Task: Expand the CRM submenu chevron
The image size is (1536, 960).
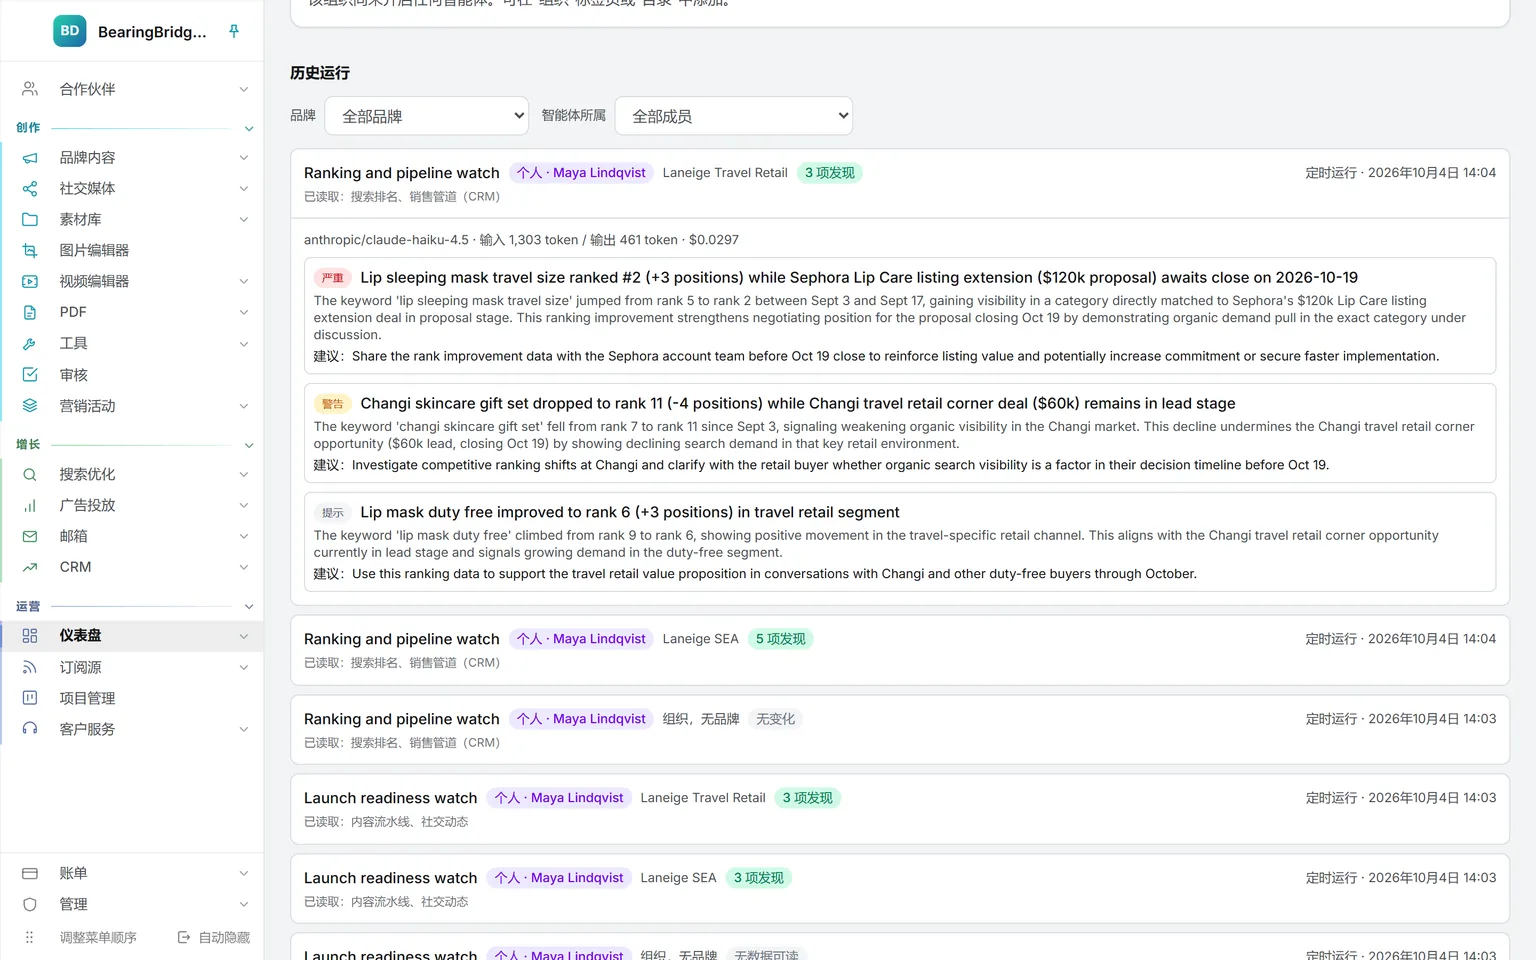Action: (x=244, y=567)
